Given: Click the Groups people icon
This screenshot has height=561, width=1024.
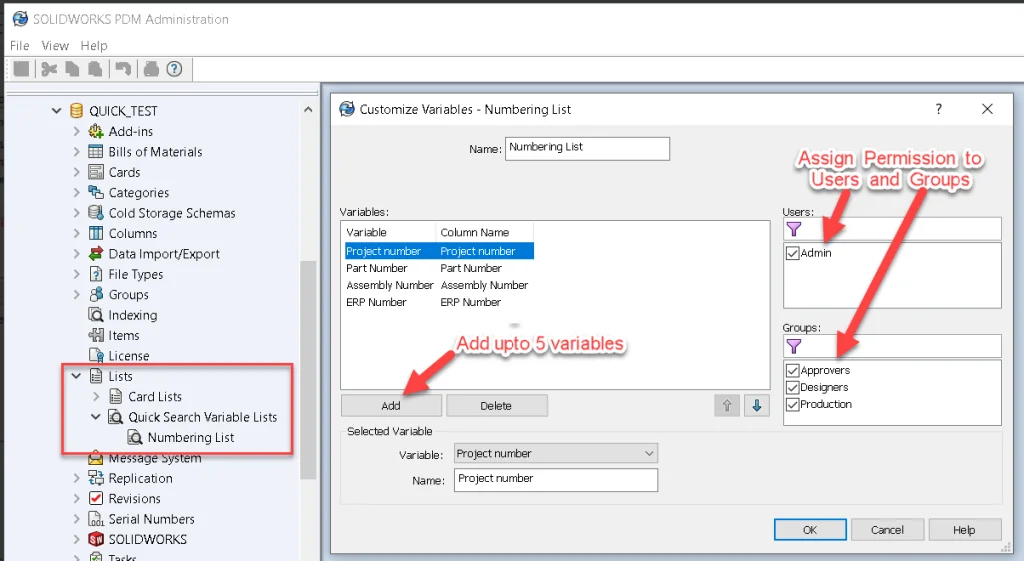Looking at the screenshot, I should click(95, 294).
